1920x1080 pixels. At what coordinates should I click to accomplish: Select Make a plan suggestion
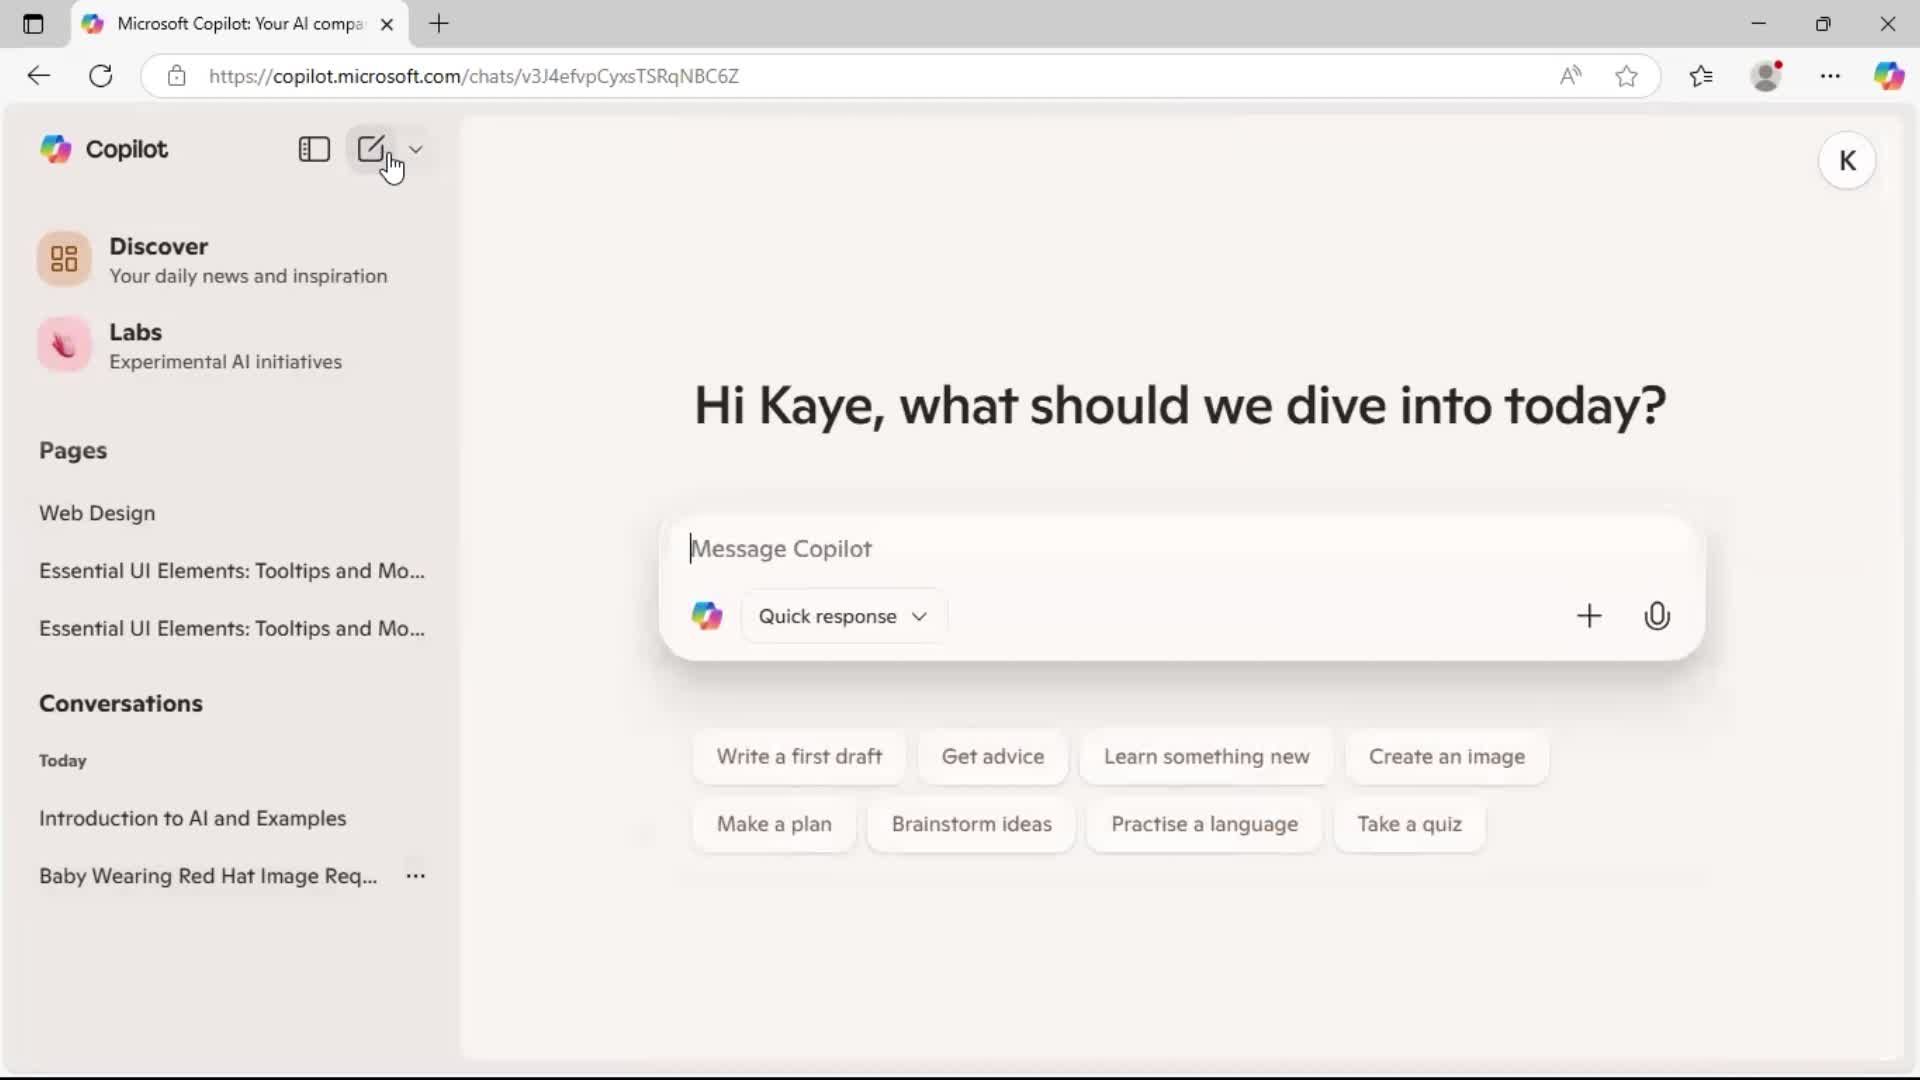(774, 825)
